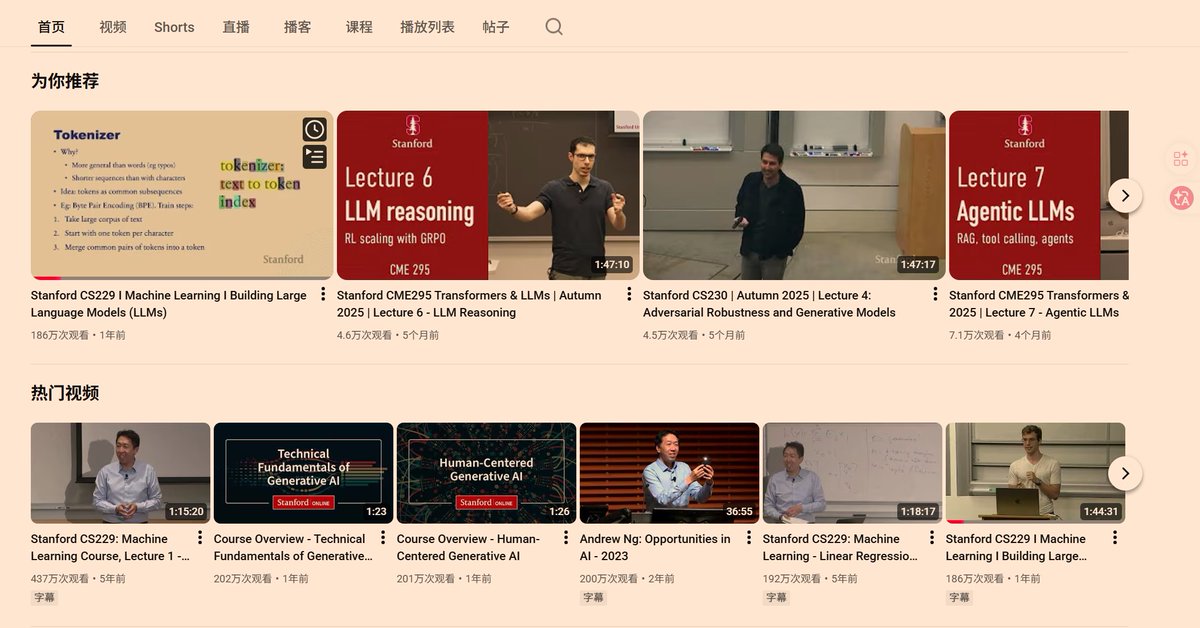Play the 36:55 Andrew Ng thumbnail
The height and width of the screenshot is (628, 1200).
tap(670, 473)
